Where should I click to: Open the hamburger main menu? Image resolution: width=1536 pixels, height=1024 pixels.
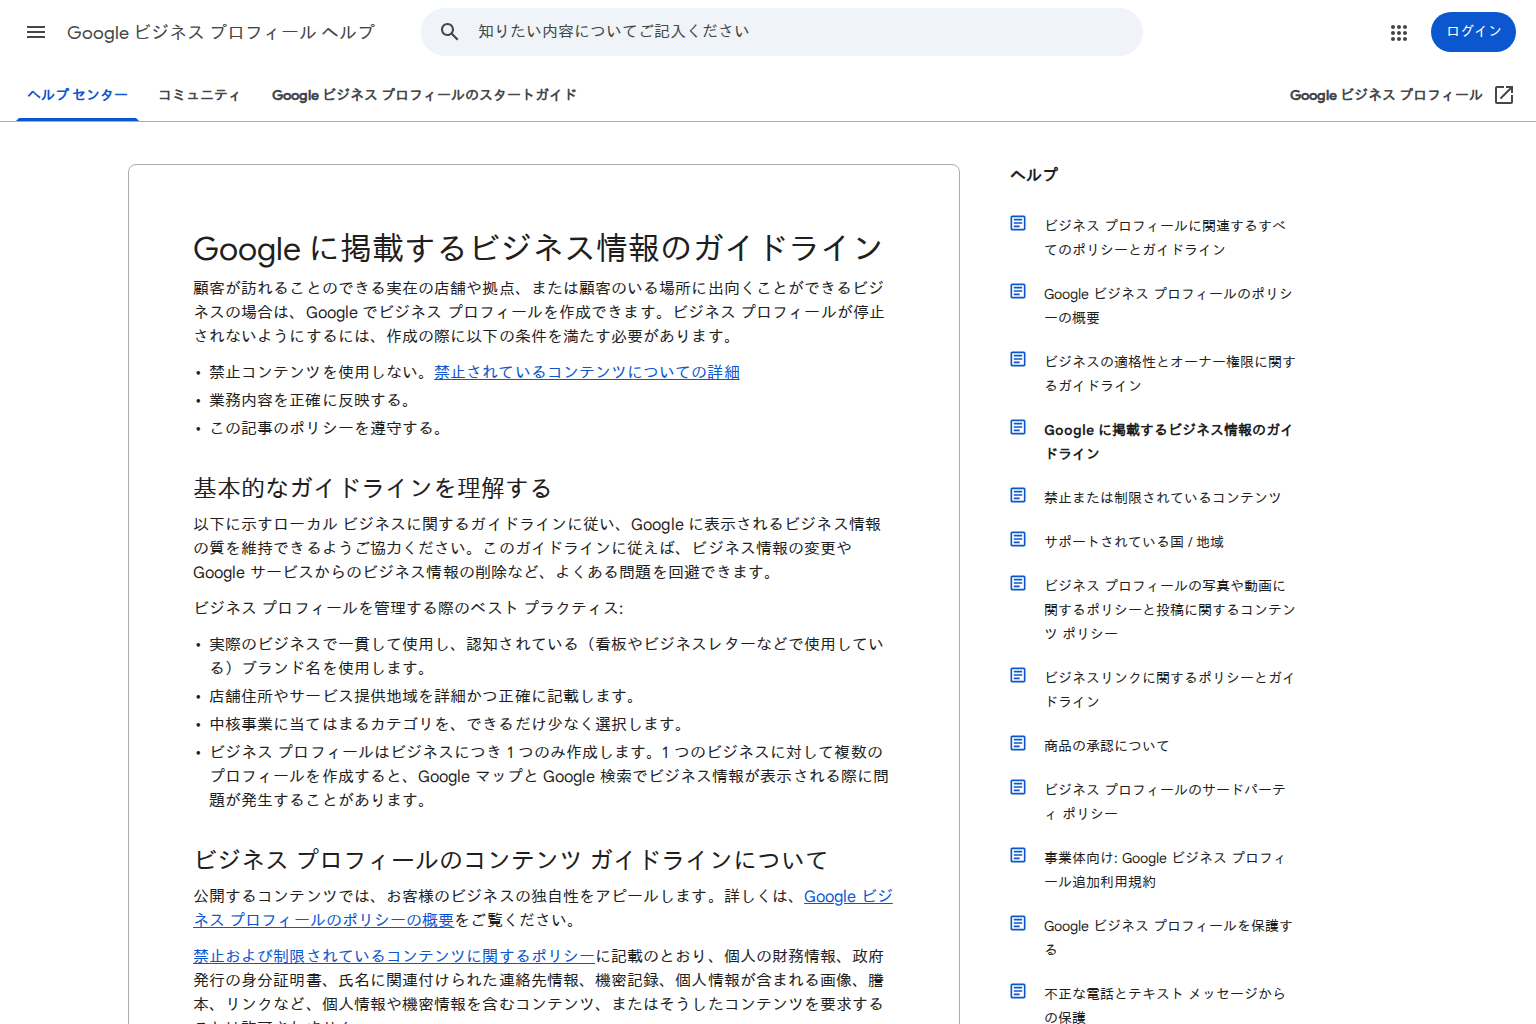36,32
